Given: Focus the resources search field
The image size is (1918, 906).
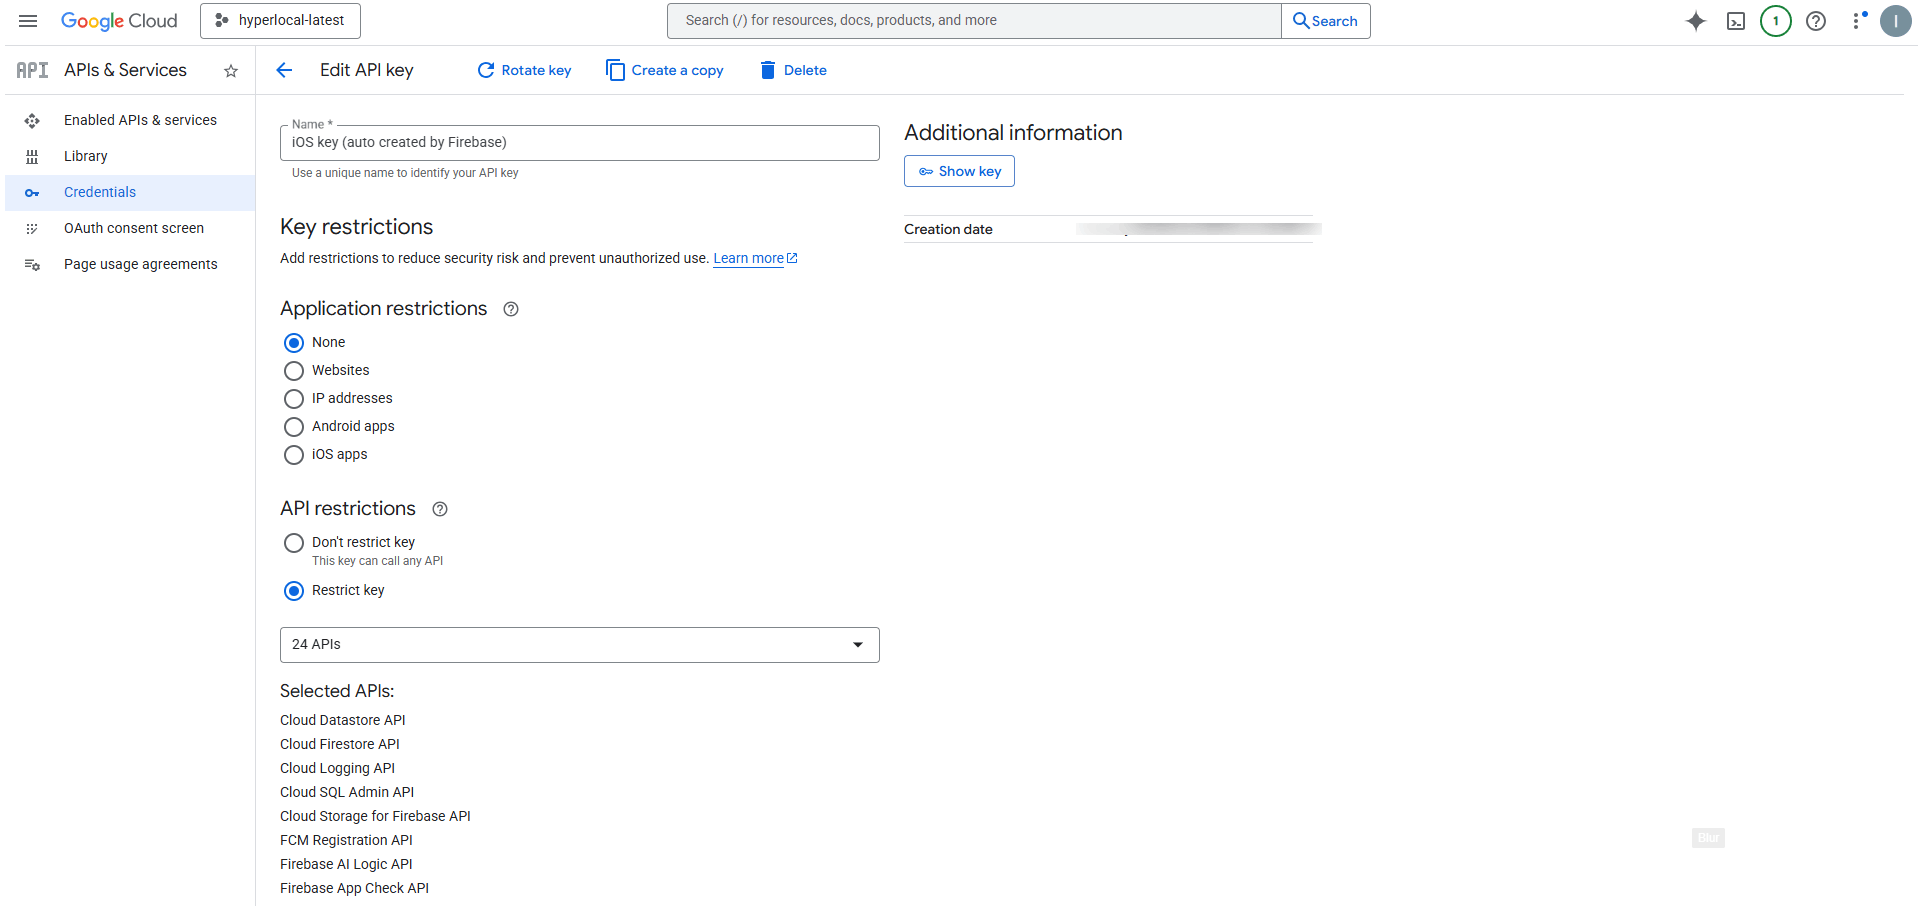Looking at the screenshot, I should (x=974, y=21).
